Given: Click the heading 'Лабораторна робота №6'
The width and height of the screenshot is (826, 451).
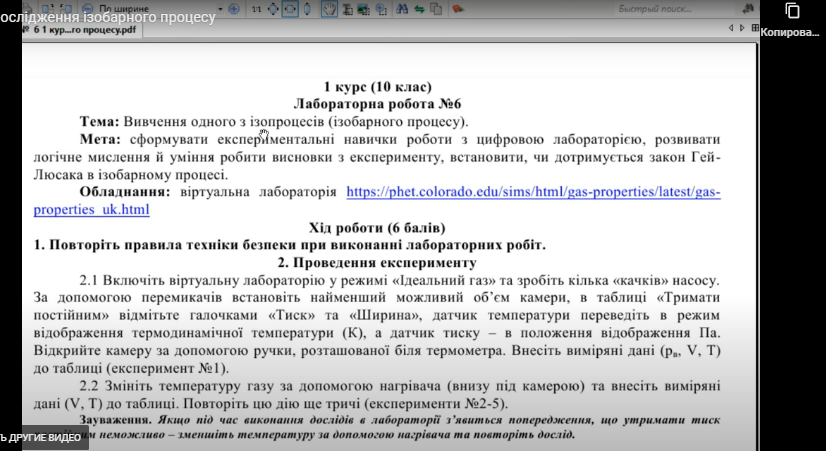Looking at the screenshot, I should (377, 104).
